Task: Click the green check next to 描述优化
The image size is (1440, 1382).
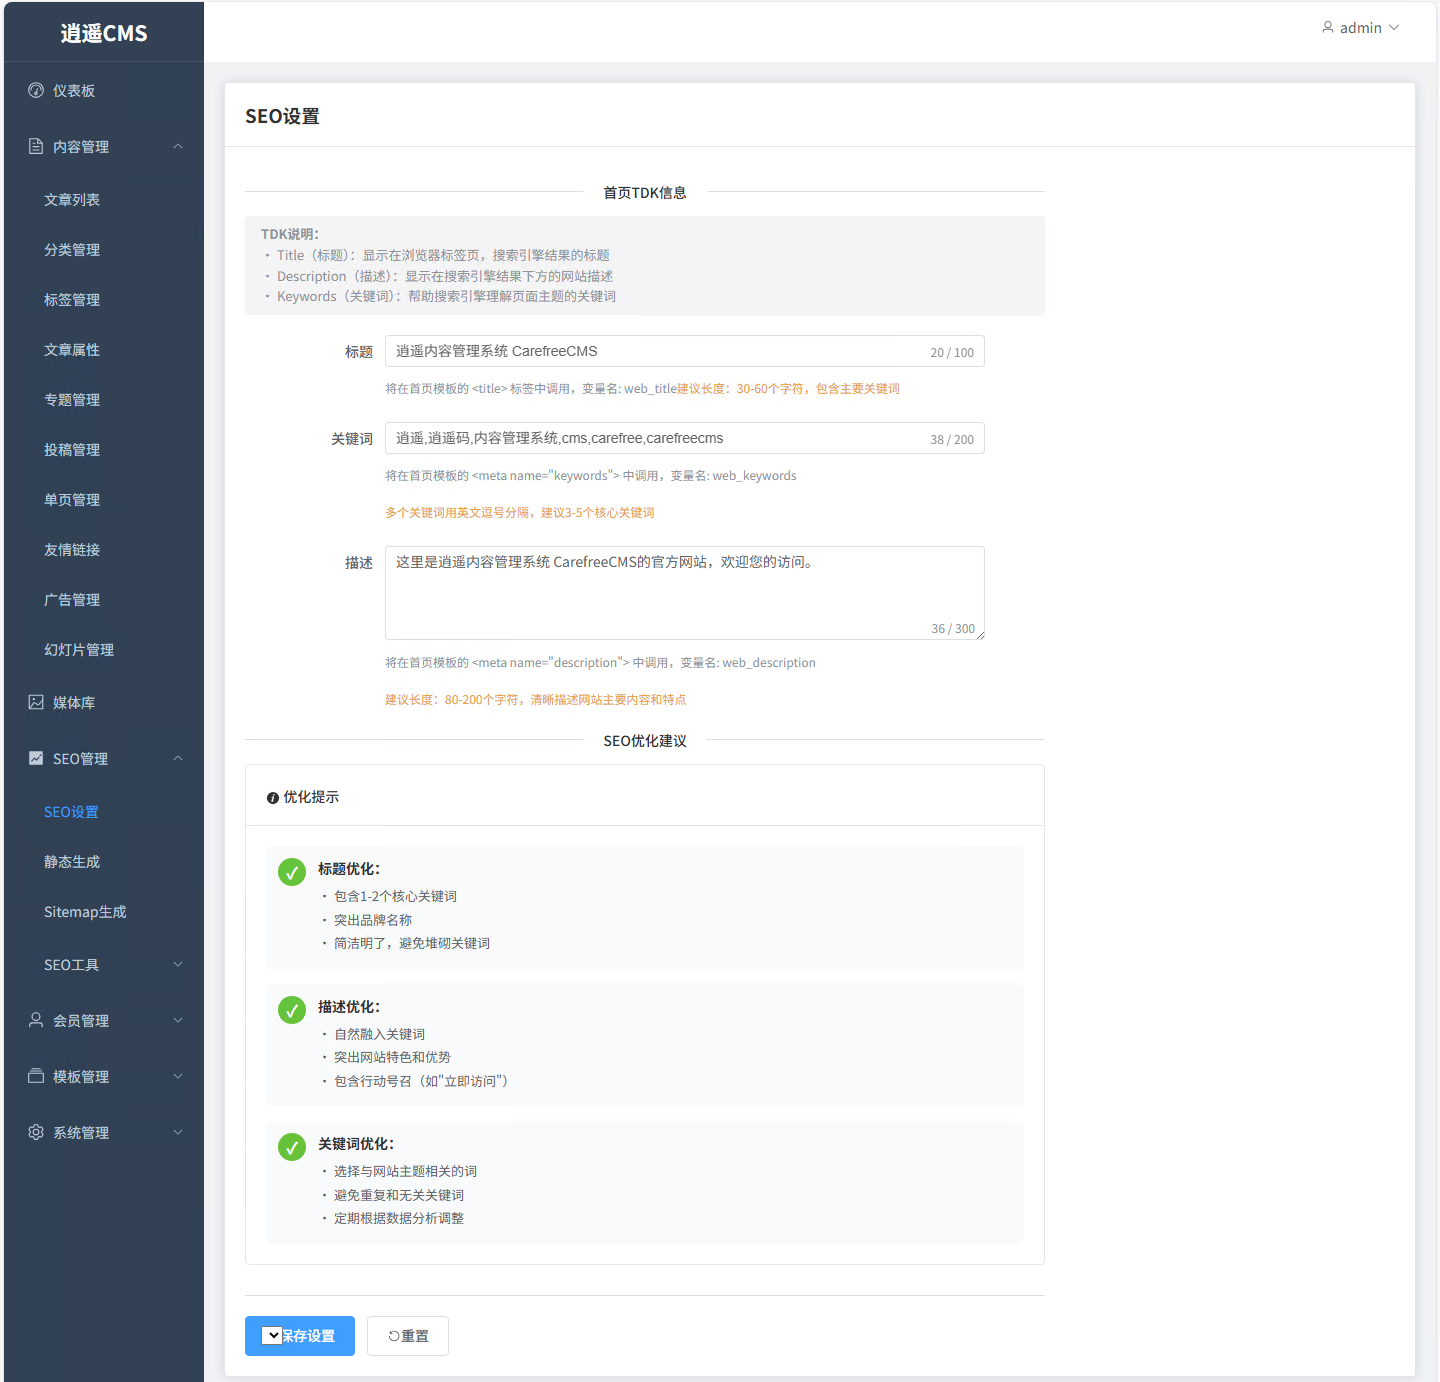Action: pyautogui.click(x=292, y=1010)
